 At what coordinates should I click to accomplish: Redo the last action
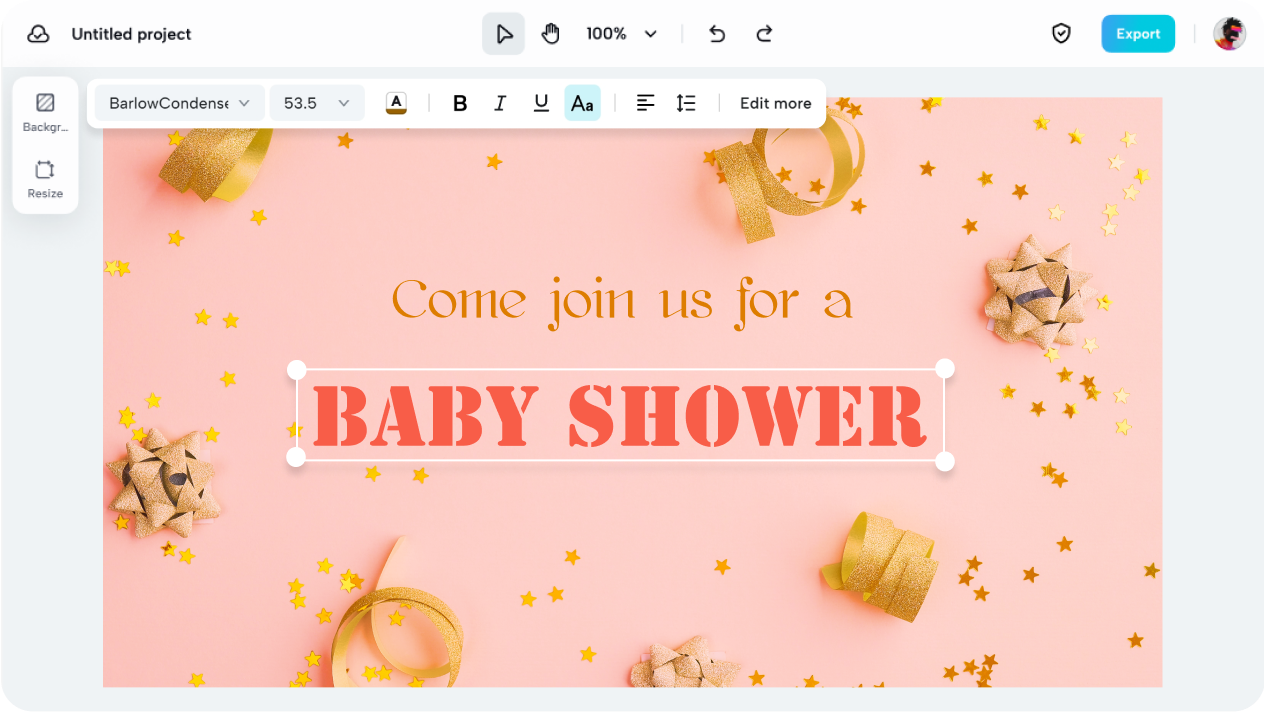tap(764, 34)
